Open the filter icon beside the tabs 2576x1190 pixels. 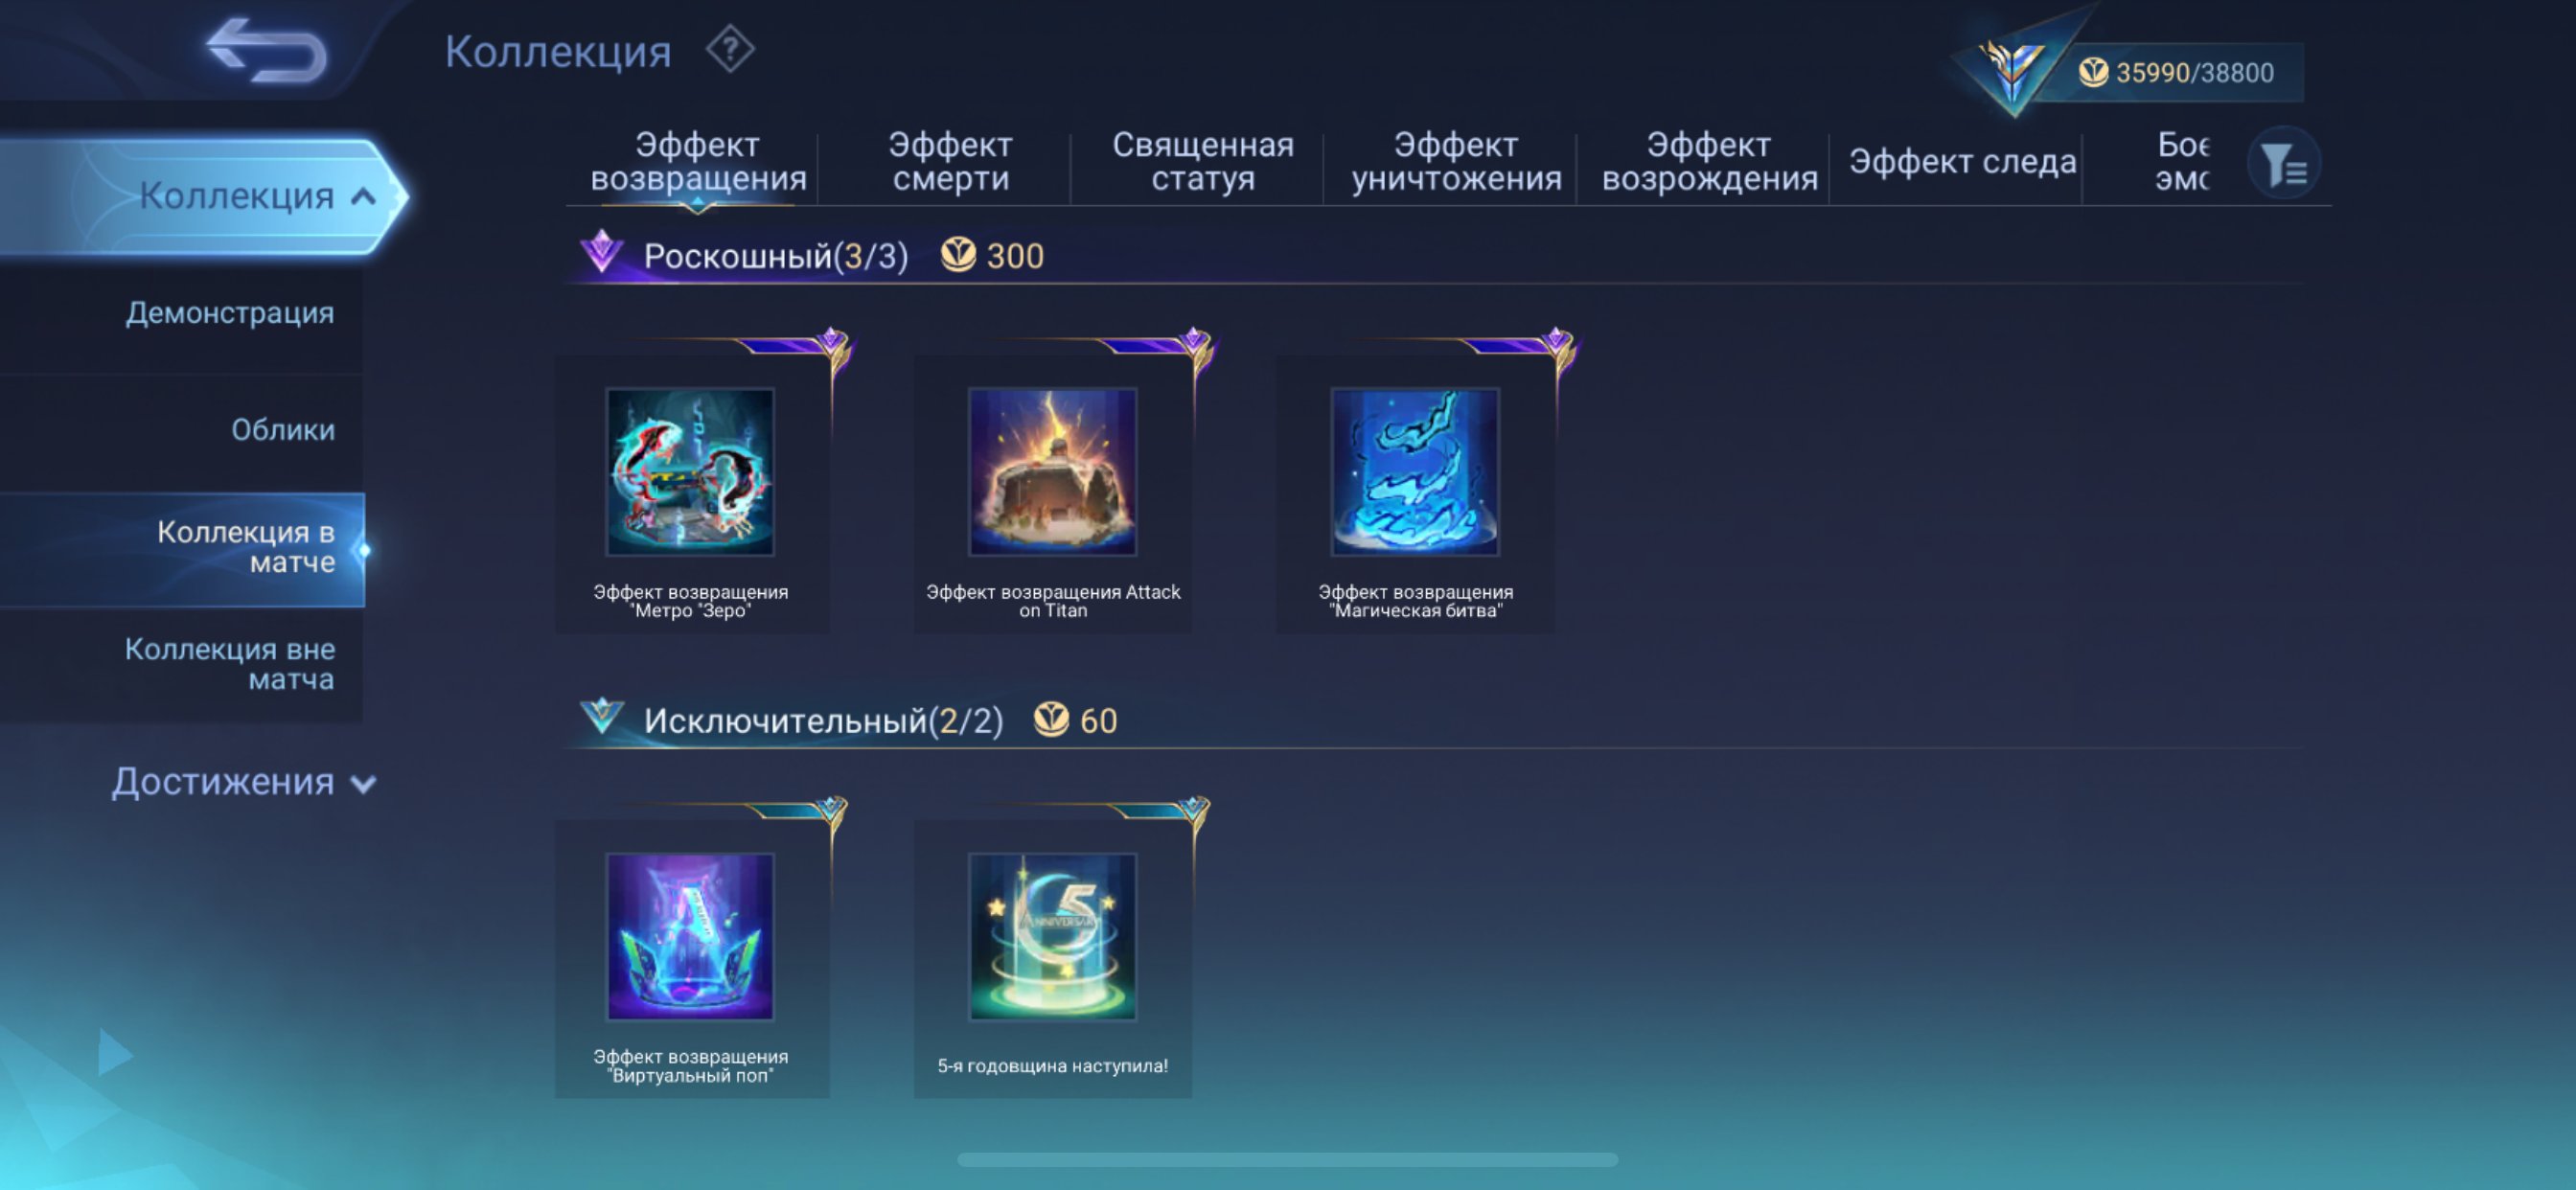coord(2283,163)
